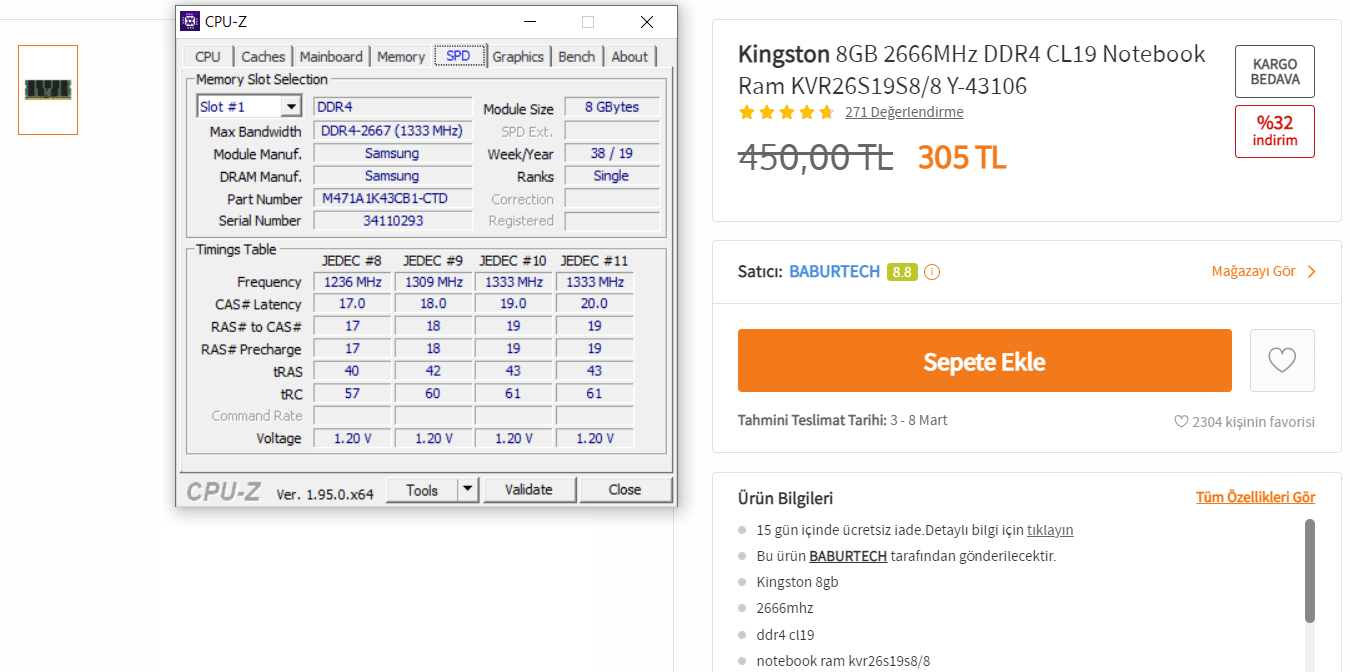Viewport: 1350px width, 672px height.
Task: Open the About tab
Action: coord(629,57)
